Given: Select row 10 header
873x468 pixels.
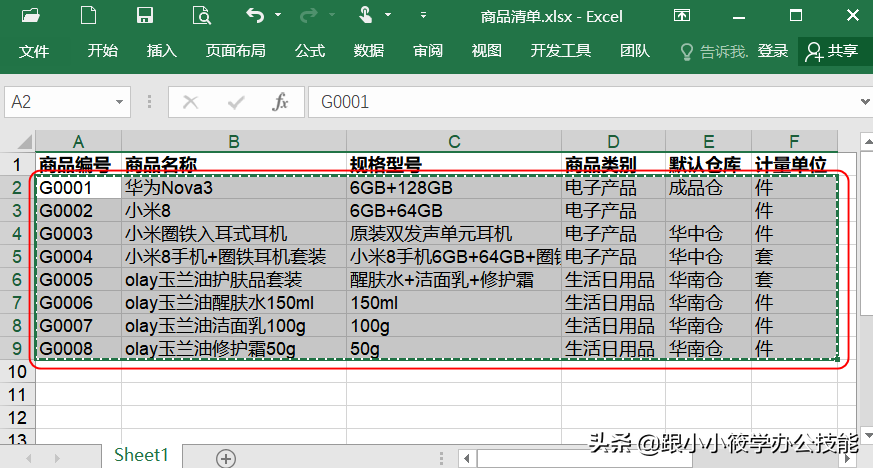Looking at the screenshot, I should [x=17, y=371].
